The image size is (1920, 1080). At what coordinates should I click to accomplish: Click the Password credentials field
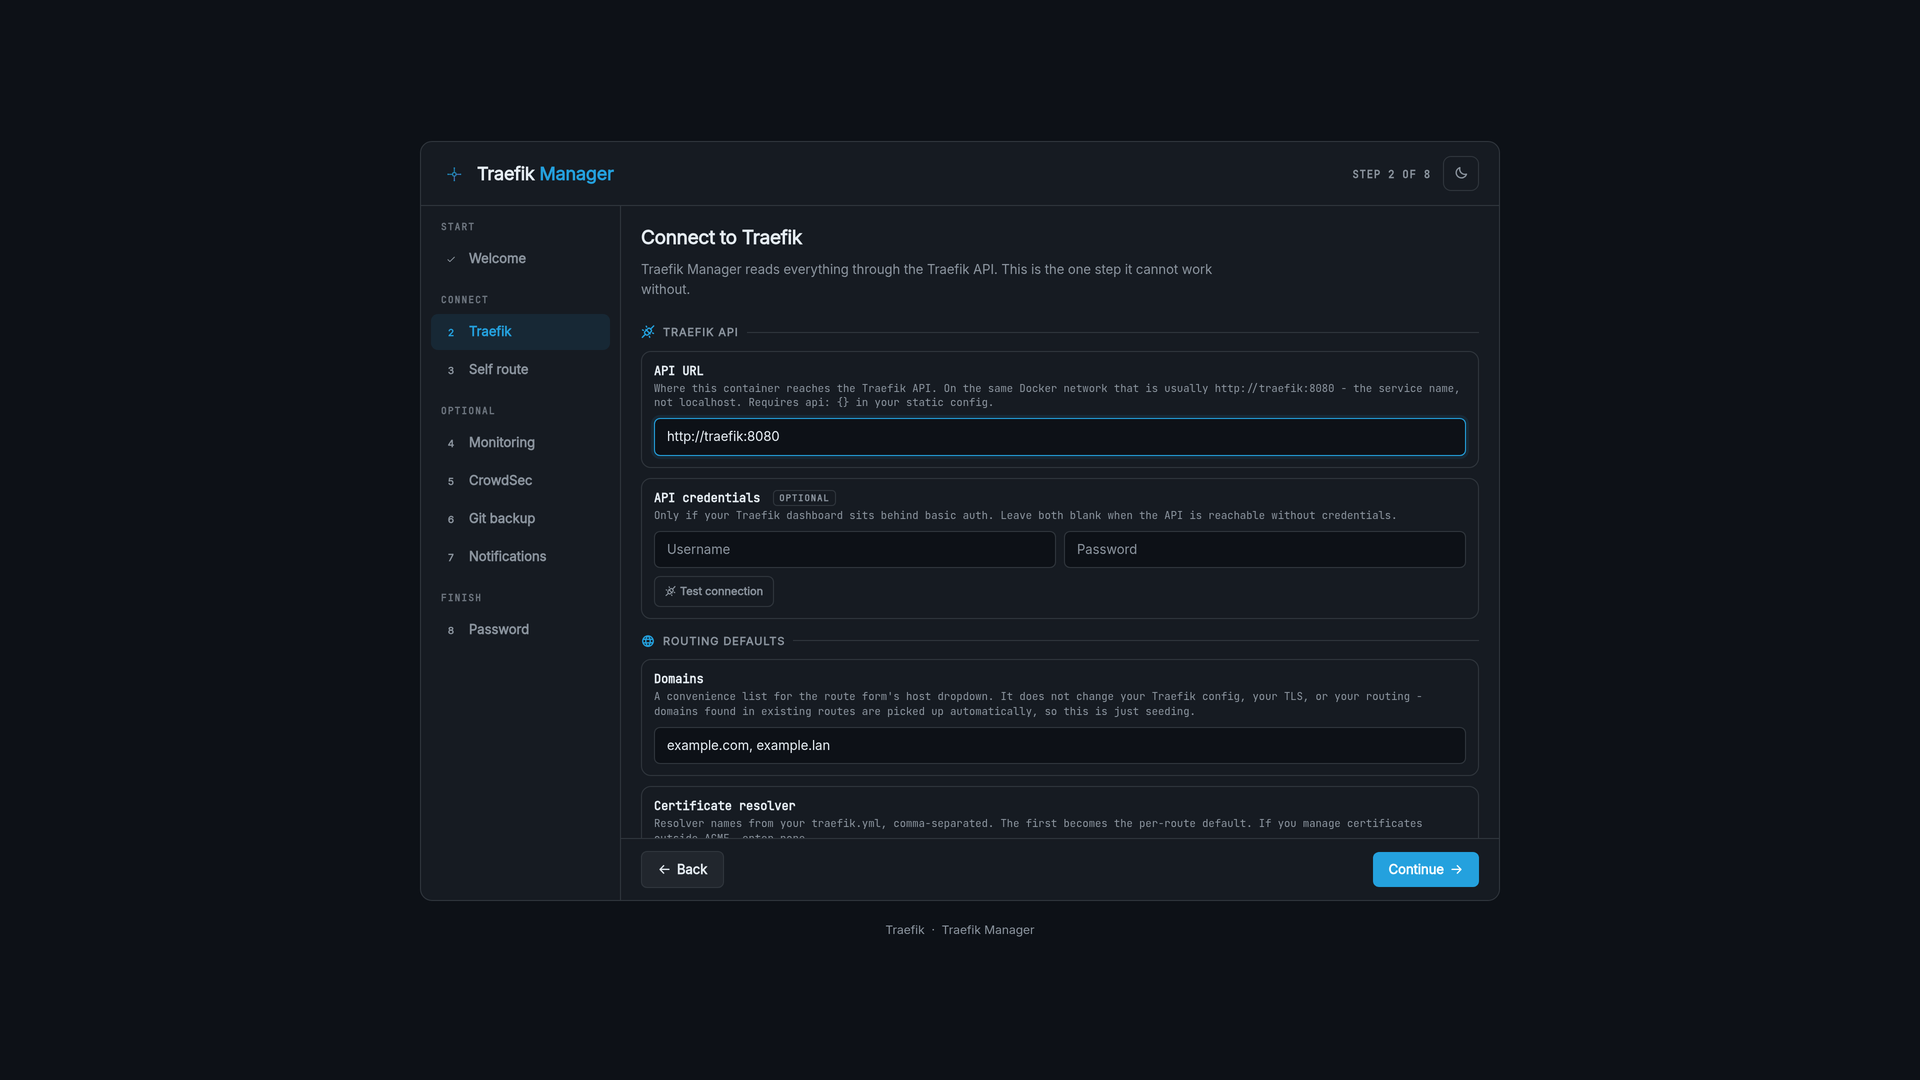click(1264, 550)
